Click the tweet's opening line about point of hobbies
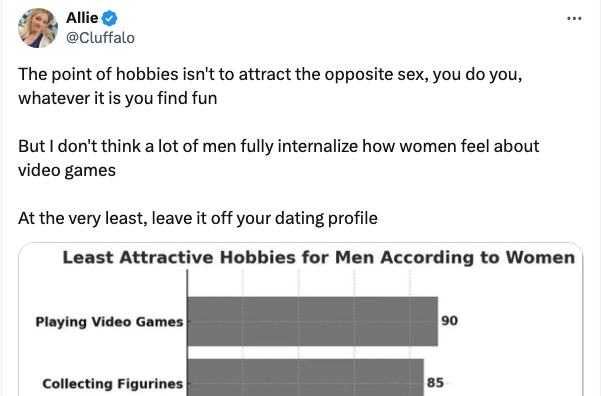 (270, 74)
